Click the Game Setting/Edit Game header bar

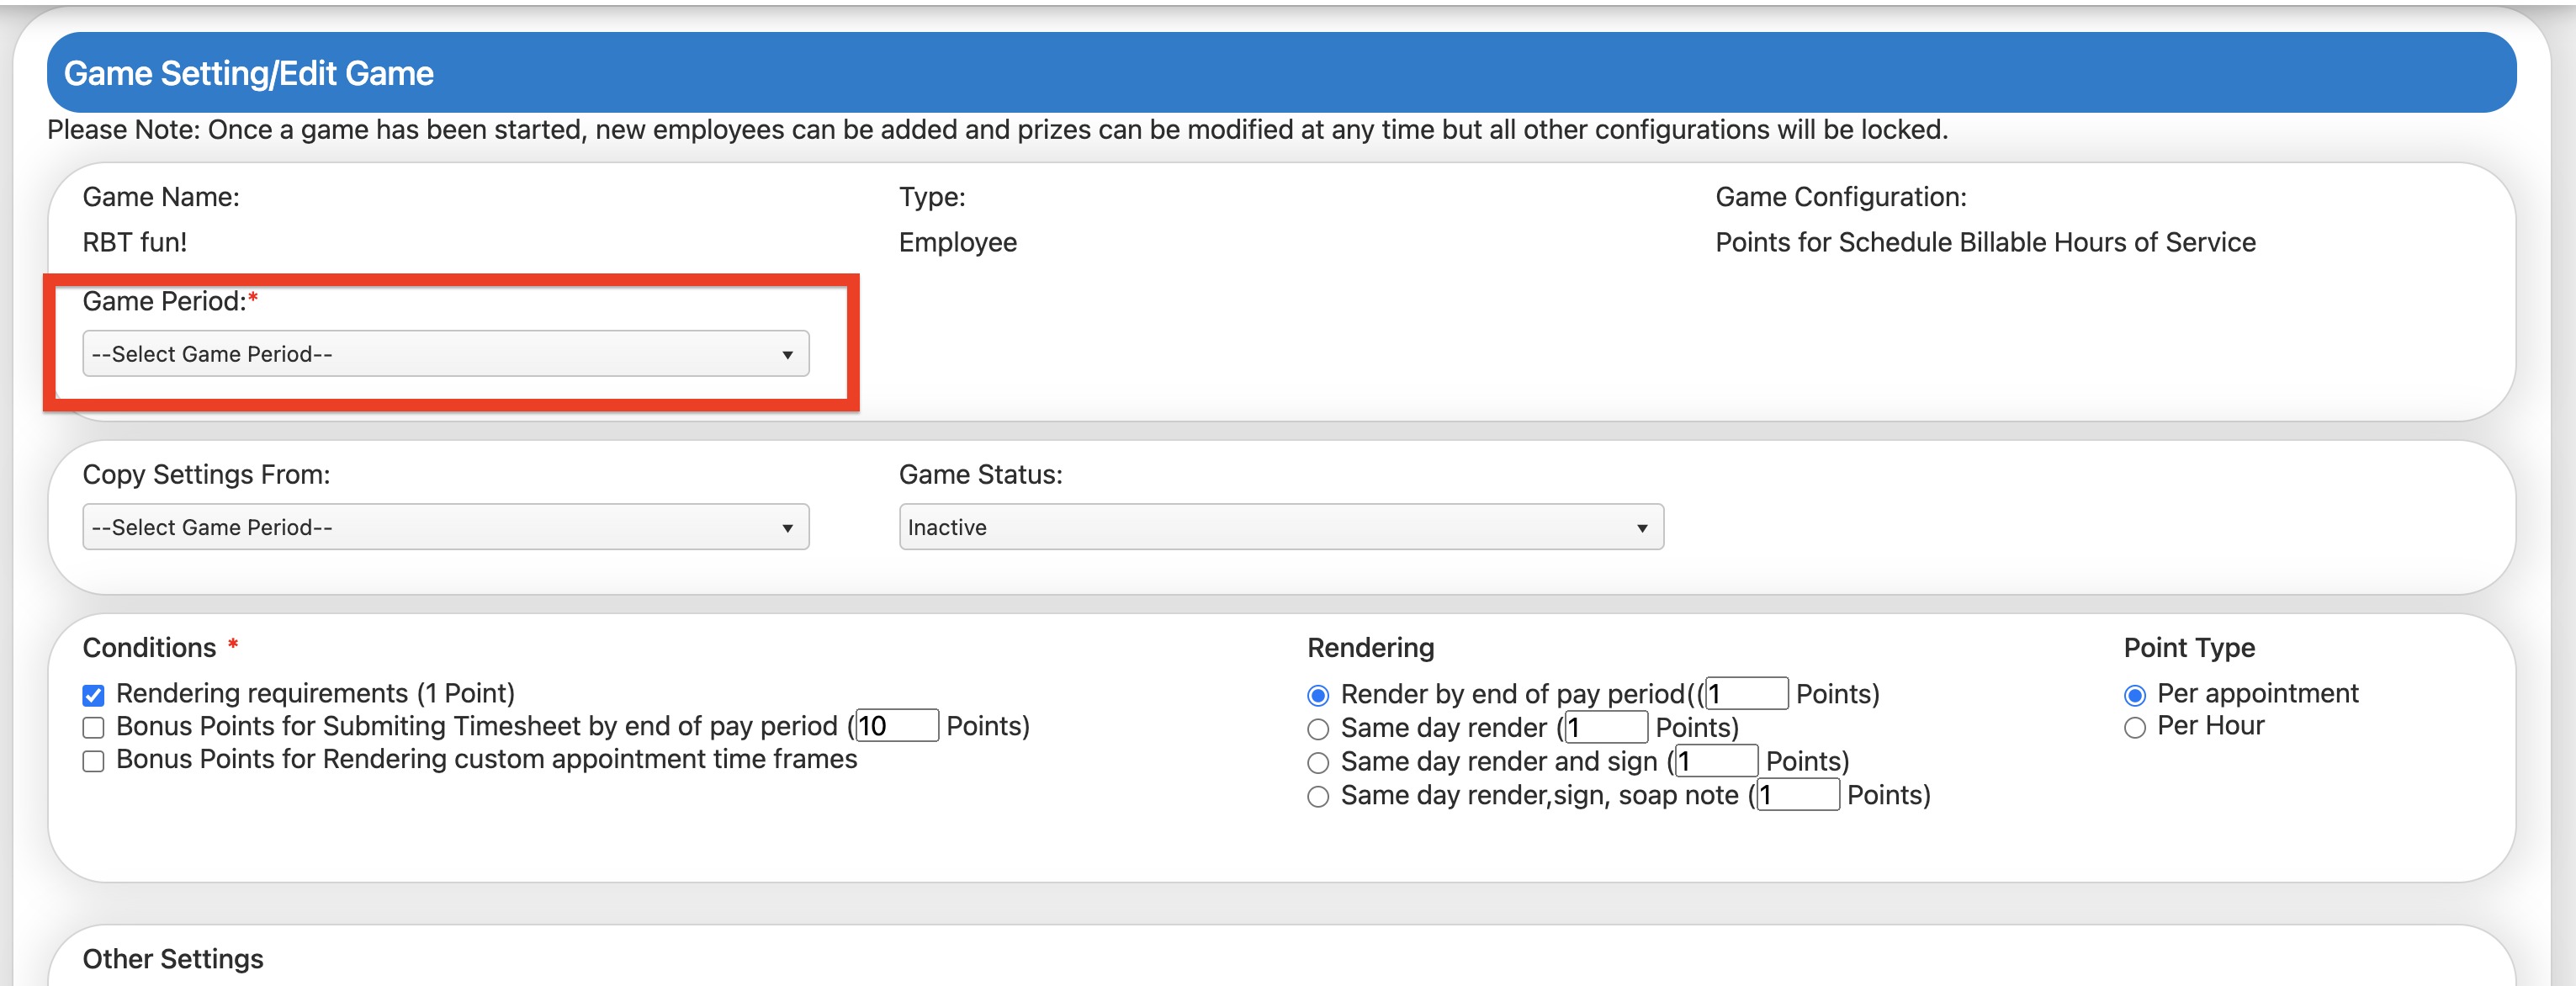pyautogui.click(x=1280, y=73)
